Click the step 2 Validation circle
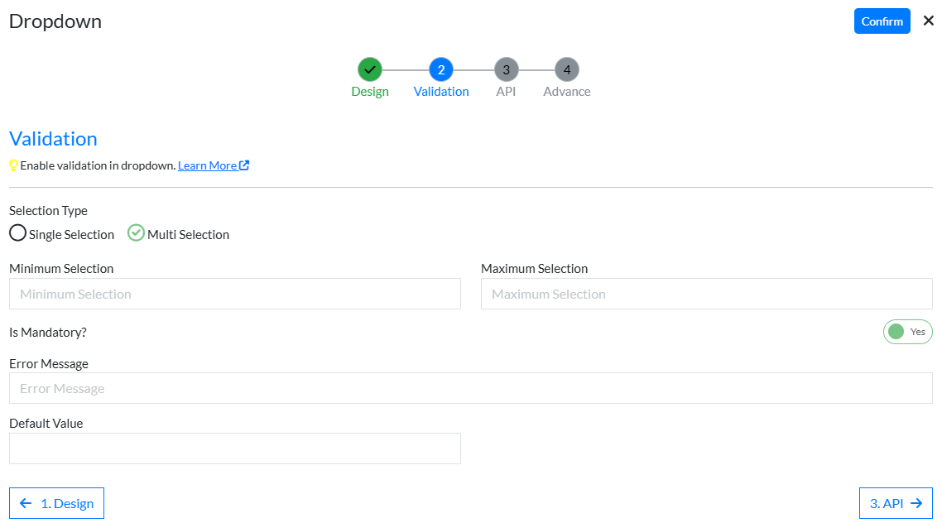Image resolution: width=942 pixels, height=527 pixels. point(441,69)
